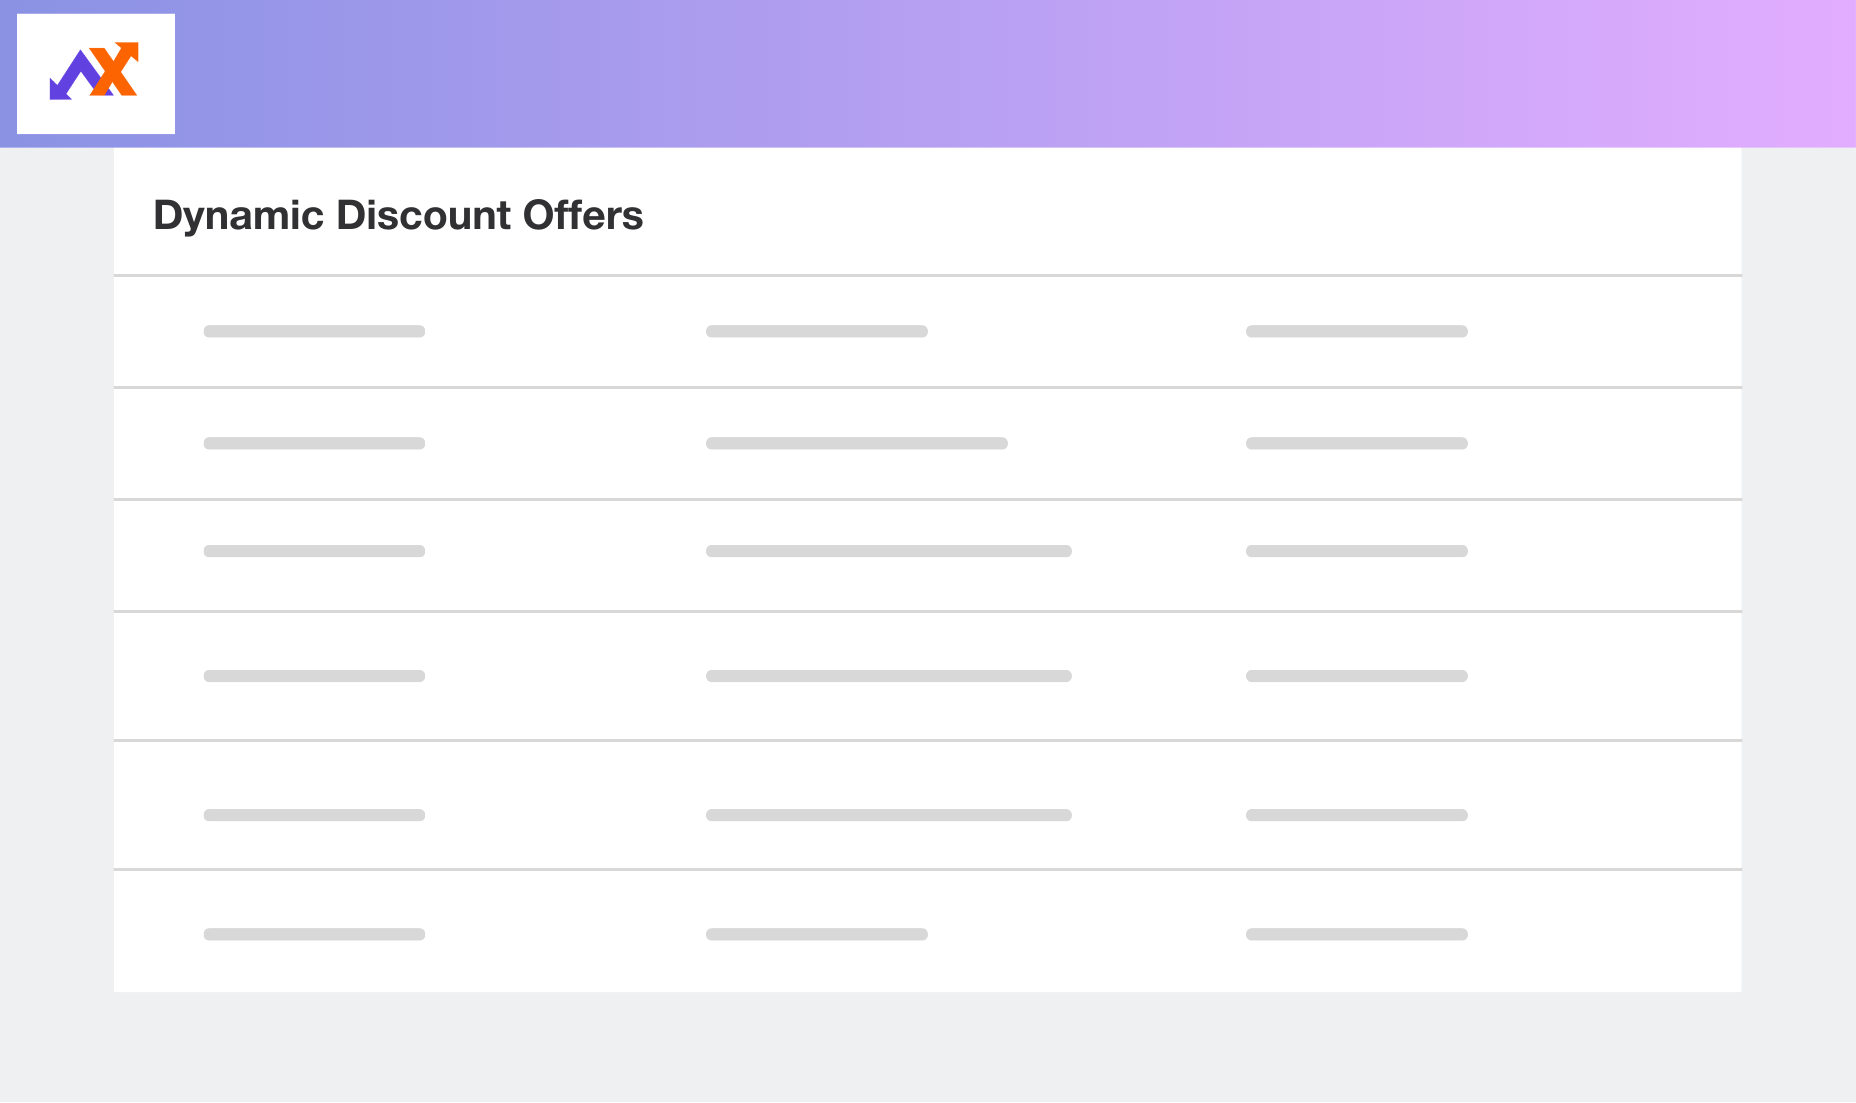Choose third row's right placeholder bar
1856x1103 pixels.
1356,551
